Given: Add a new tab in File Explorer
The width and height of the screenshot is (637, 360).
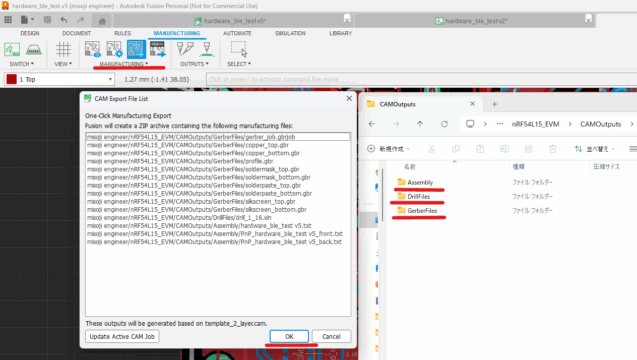Looking at the screenshot, I should (494, 104).
